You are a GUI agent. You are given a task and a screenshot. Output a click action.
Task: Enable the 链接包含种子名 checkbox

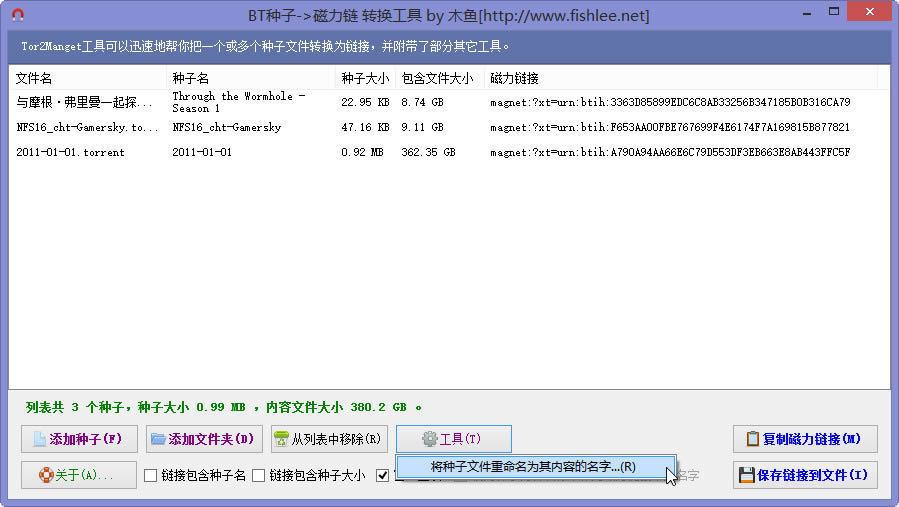[151, 476]
